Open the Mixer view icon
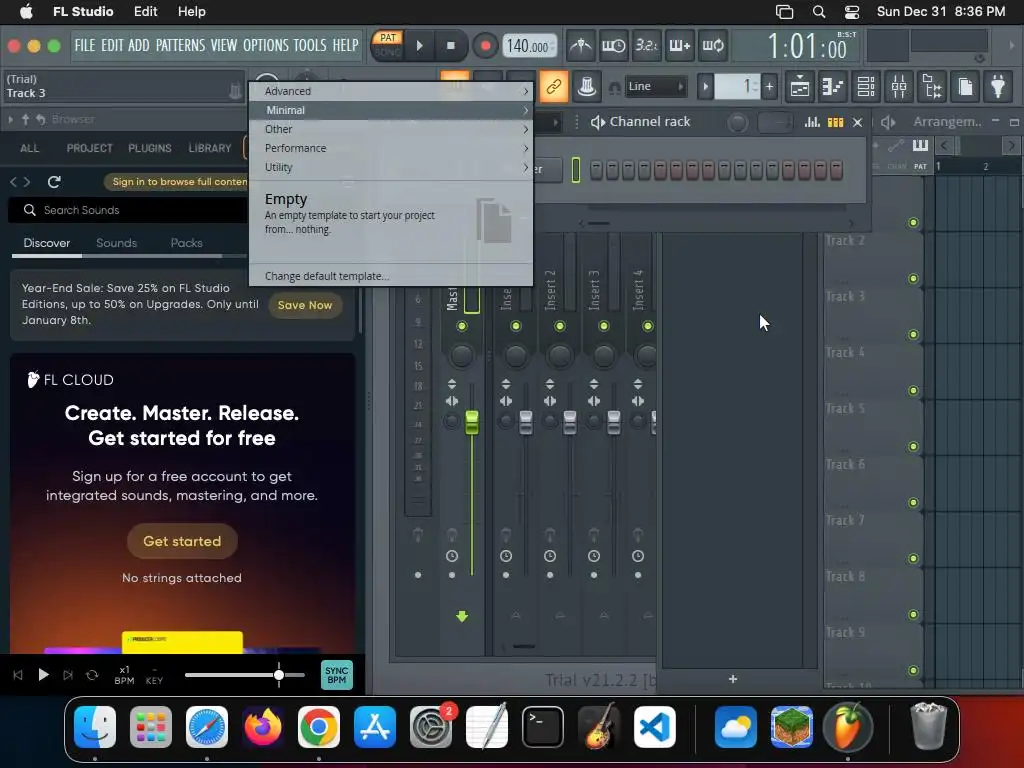 tap(899, 86)
